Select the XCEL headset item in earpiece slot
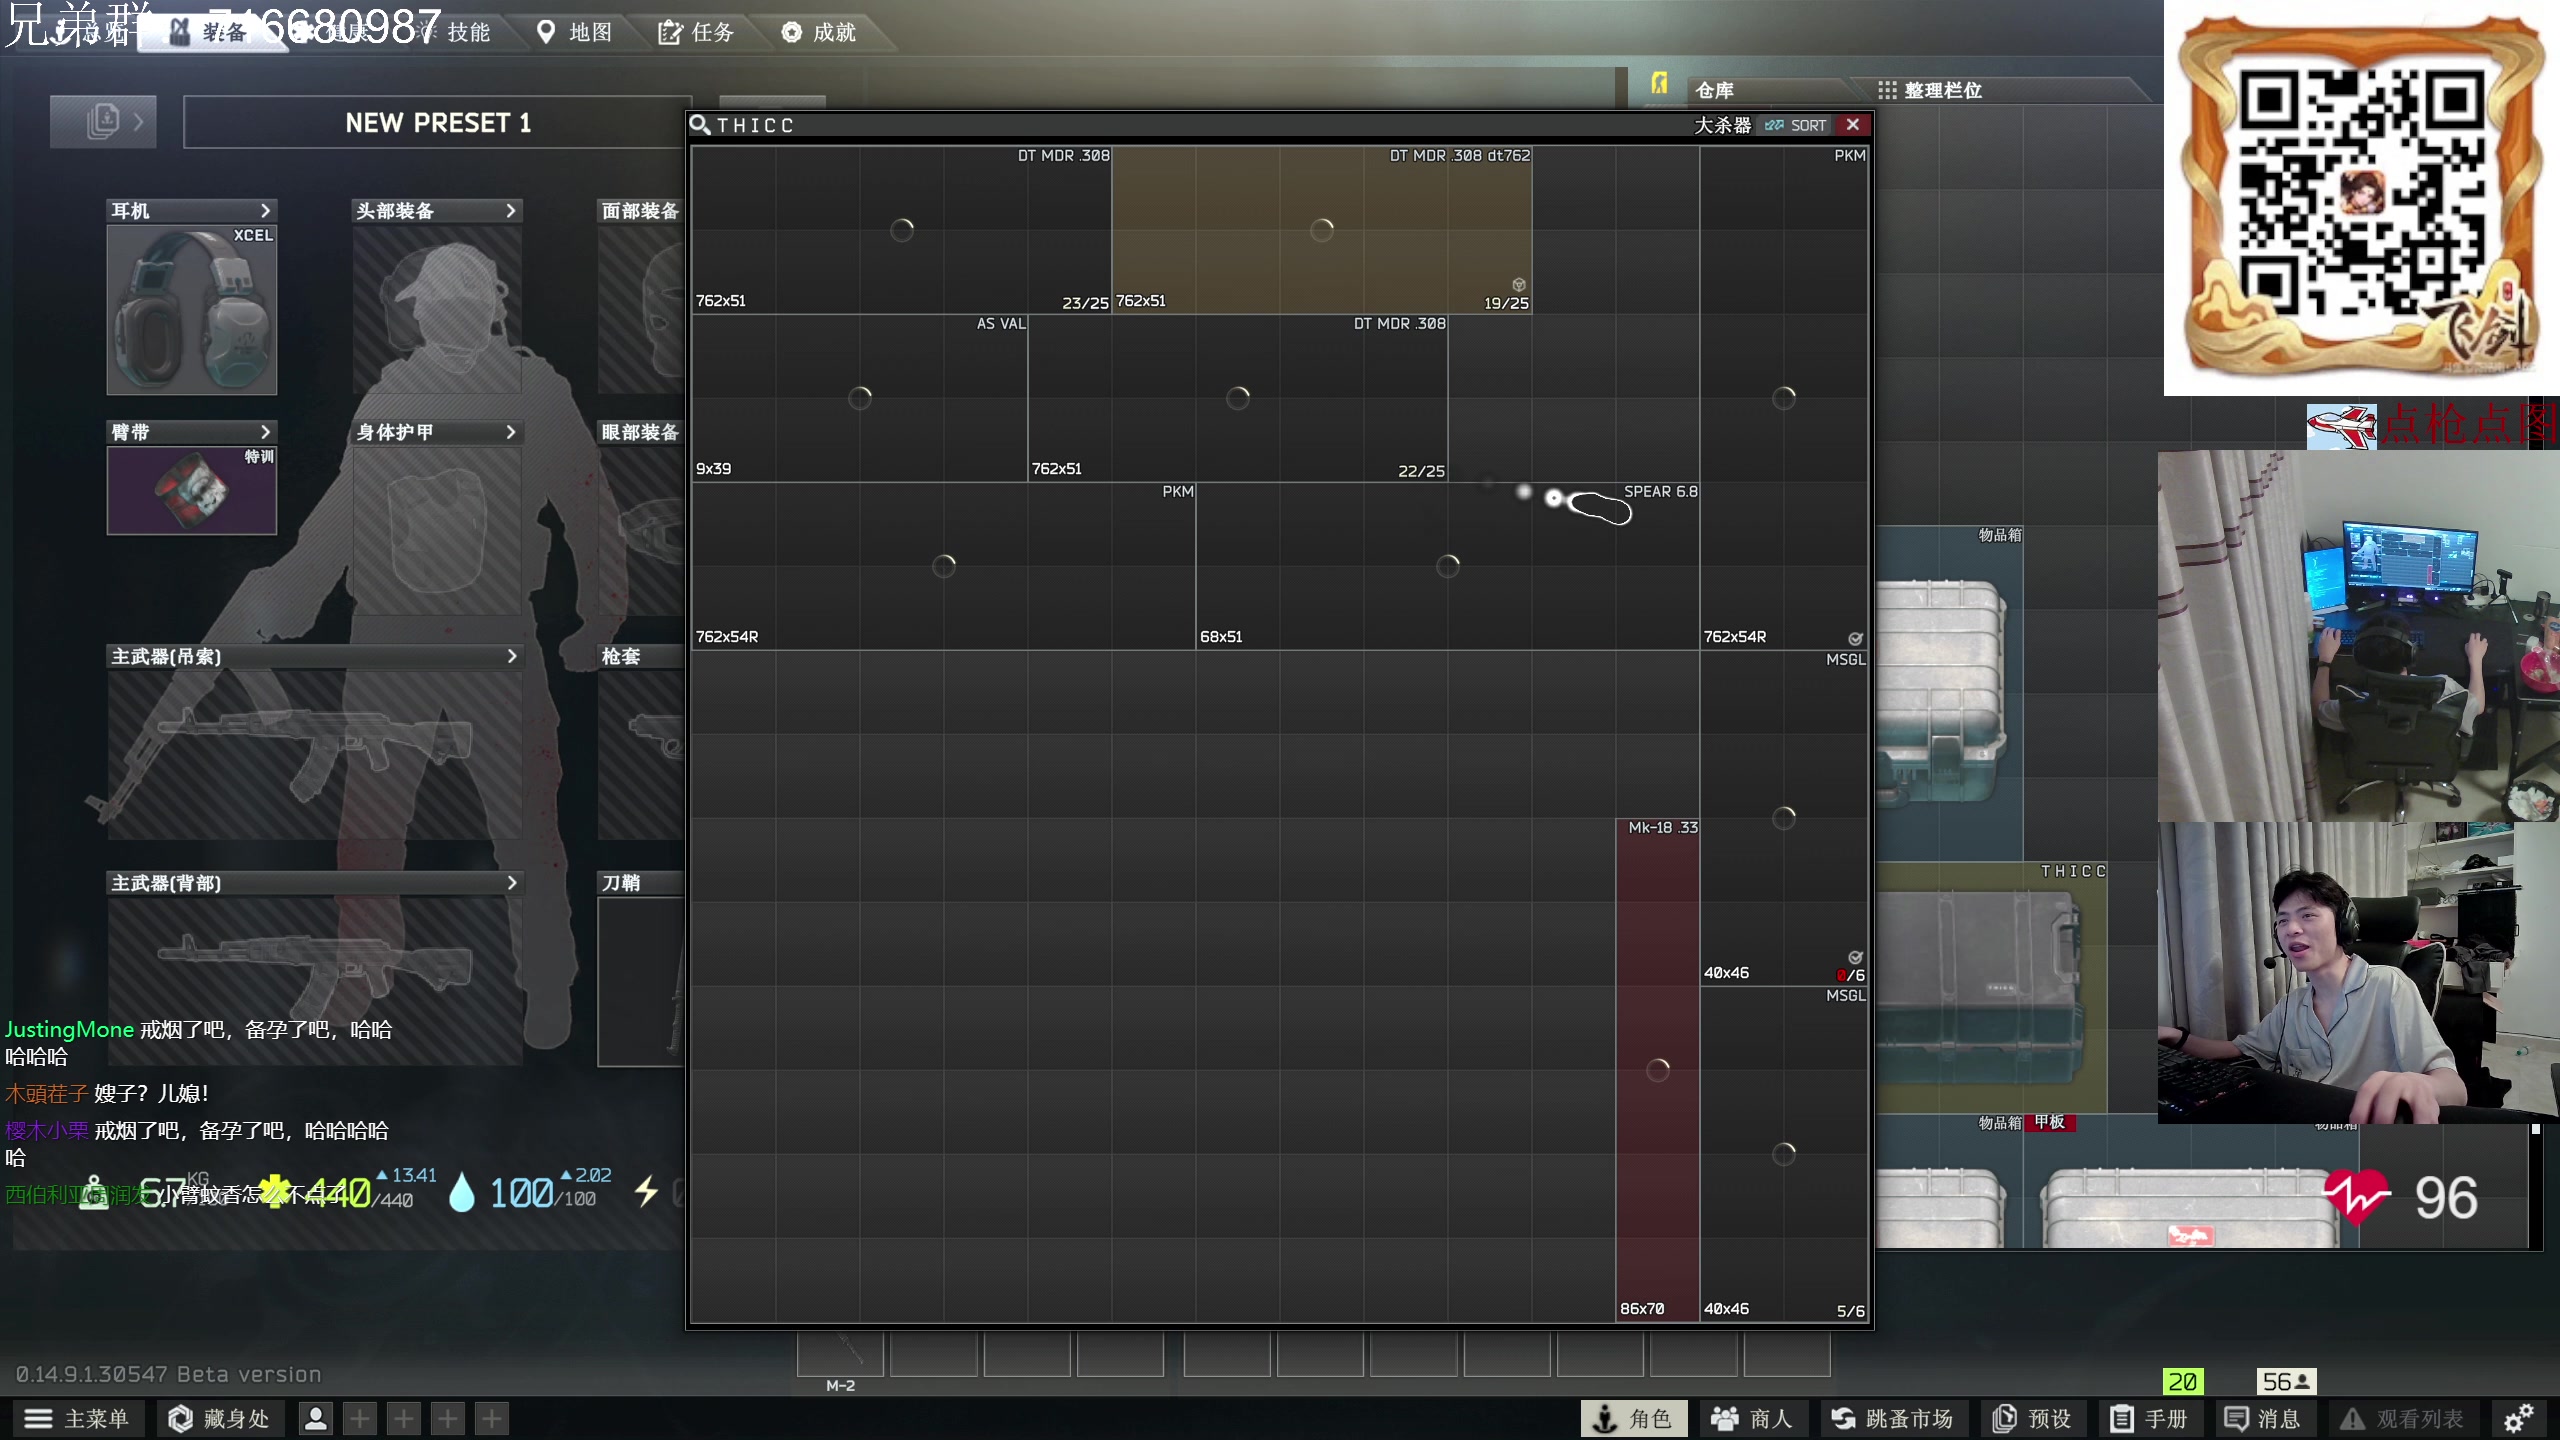2560x1440 pixels. 192,310
